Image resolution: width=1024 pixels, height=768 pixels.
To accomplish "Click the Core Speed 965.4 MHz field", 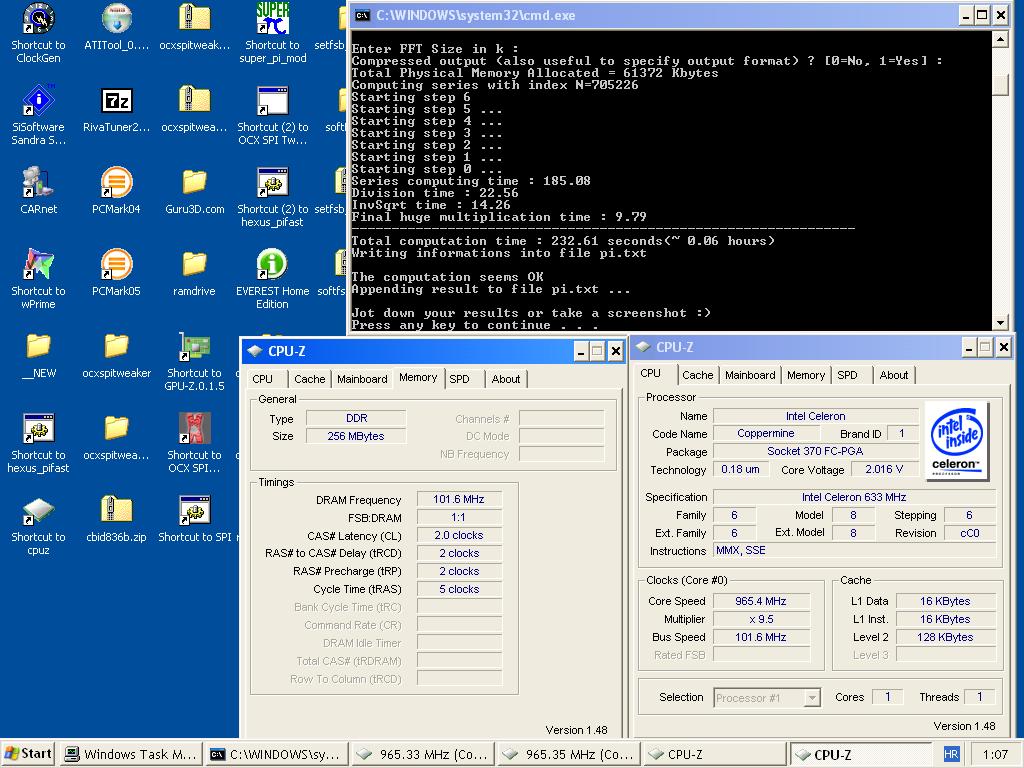I will [x=761, y=601].
